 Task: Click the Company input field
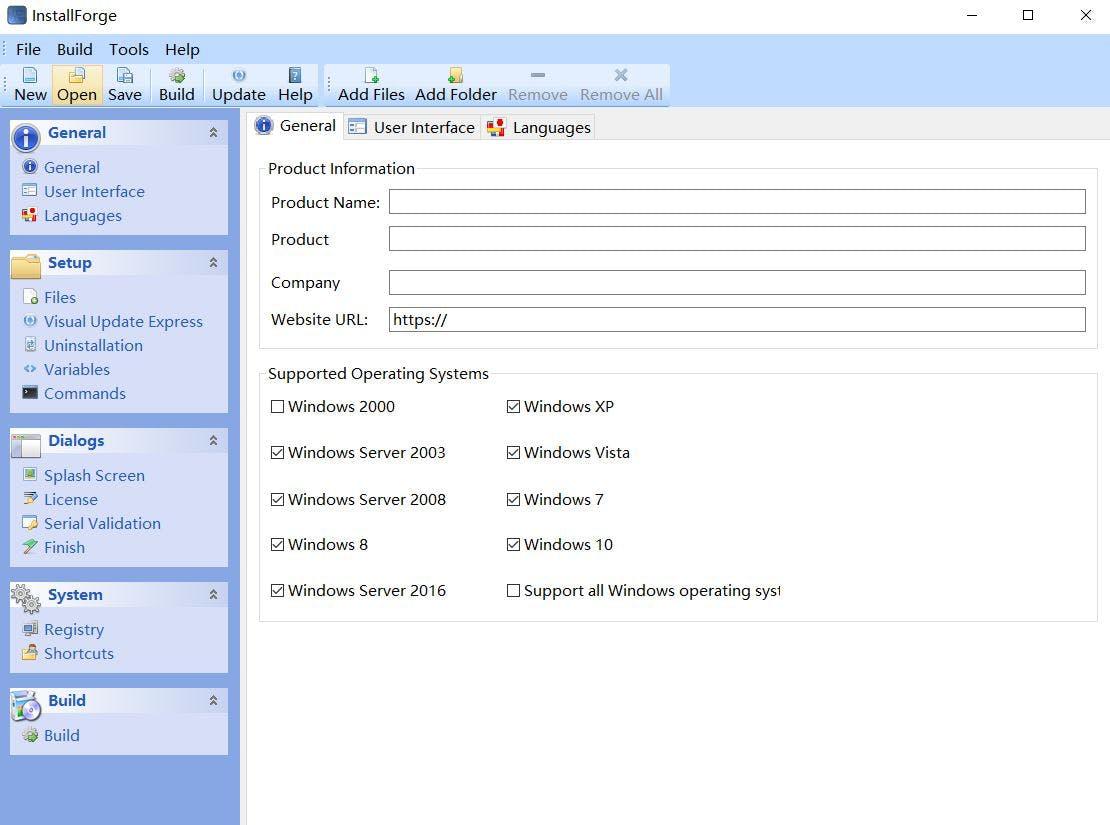pos(737,283)
